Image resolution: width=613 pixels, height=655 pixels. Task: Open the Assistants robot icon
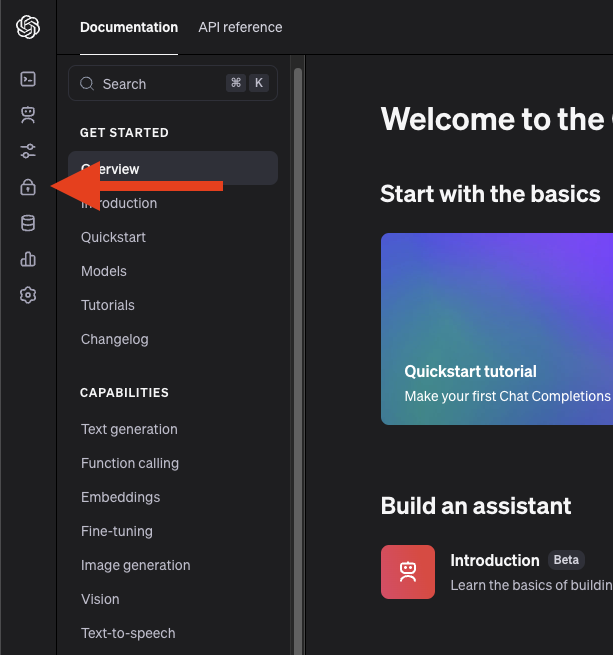pyautogui.click(x=28, y=115)
